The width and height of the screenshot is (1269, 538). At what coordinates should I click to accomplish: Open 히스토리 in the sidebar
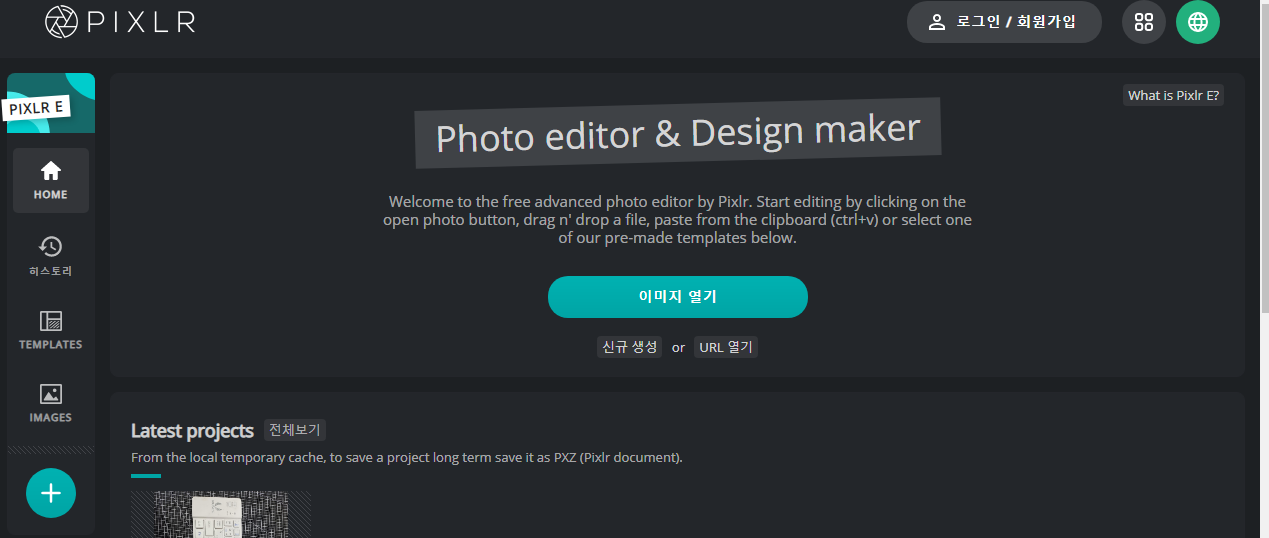pos(51,256)
